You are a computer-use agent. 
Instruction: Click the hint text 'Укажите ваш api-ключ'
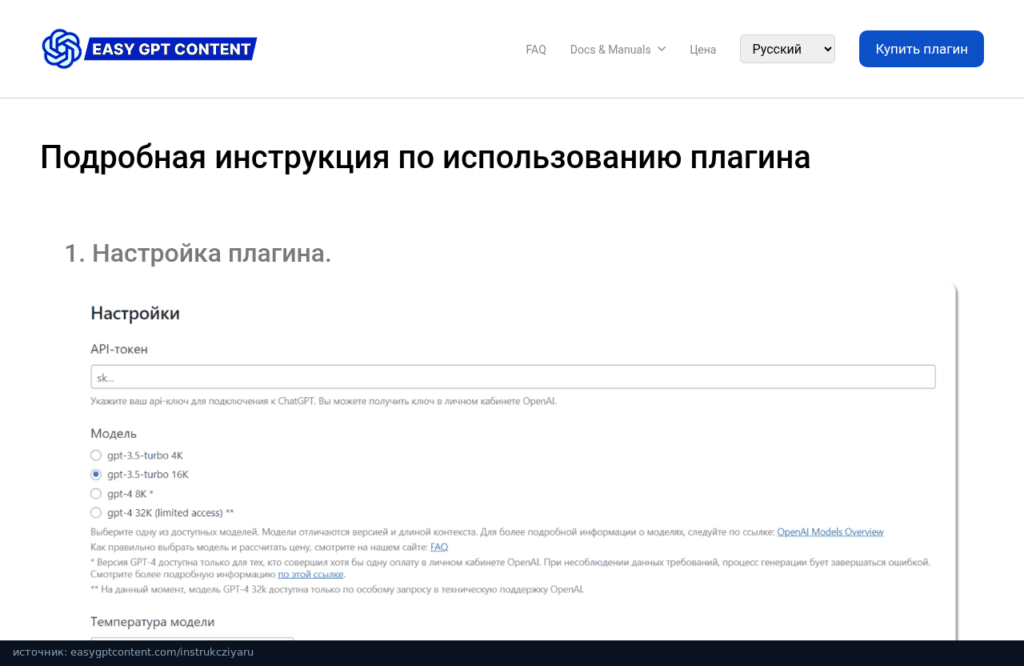(x=323, y=401)
